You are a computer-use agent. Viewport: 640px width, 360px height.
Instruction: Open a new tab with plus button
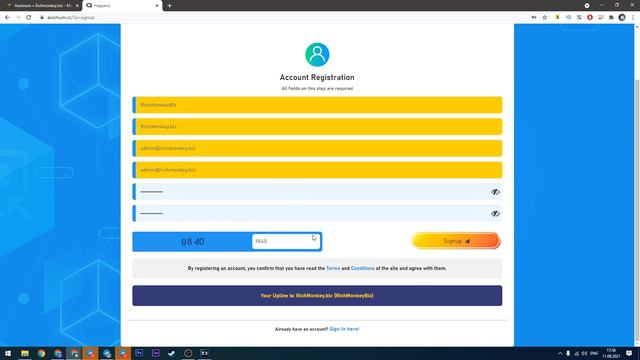coord(169,6)
